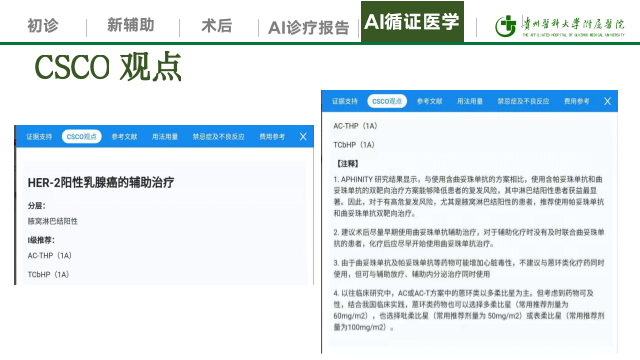Screen dimensions: 640x360
Task: Switch to the 新辅助 tab
Action: click(131, 25)
